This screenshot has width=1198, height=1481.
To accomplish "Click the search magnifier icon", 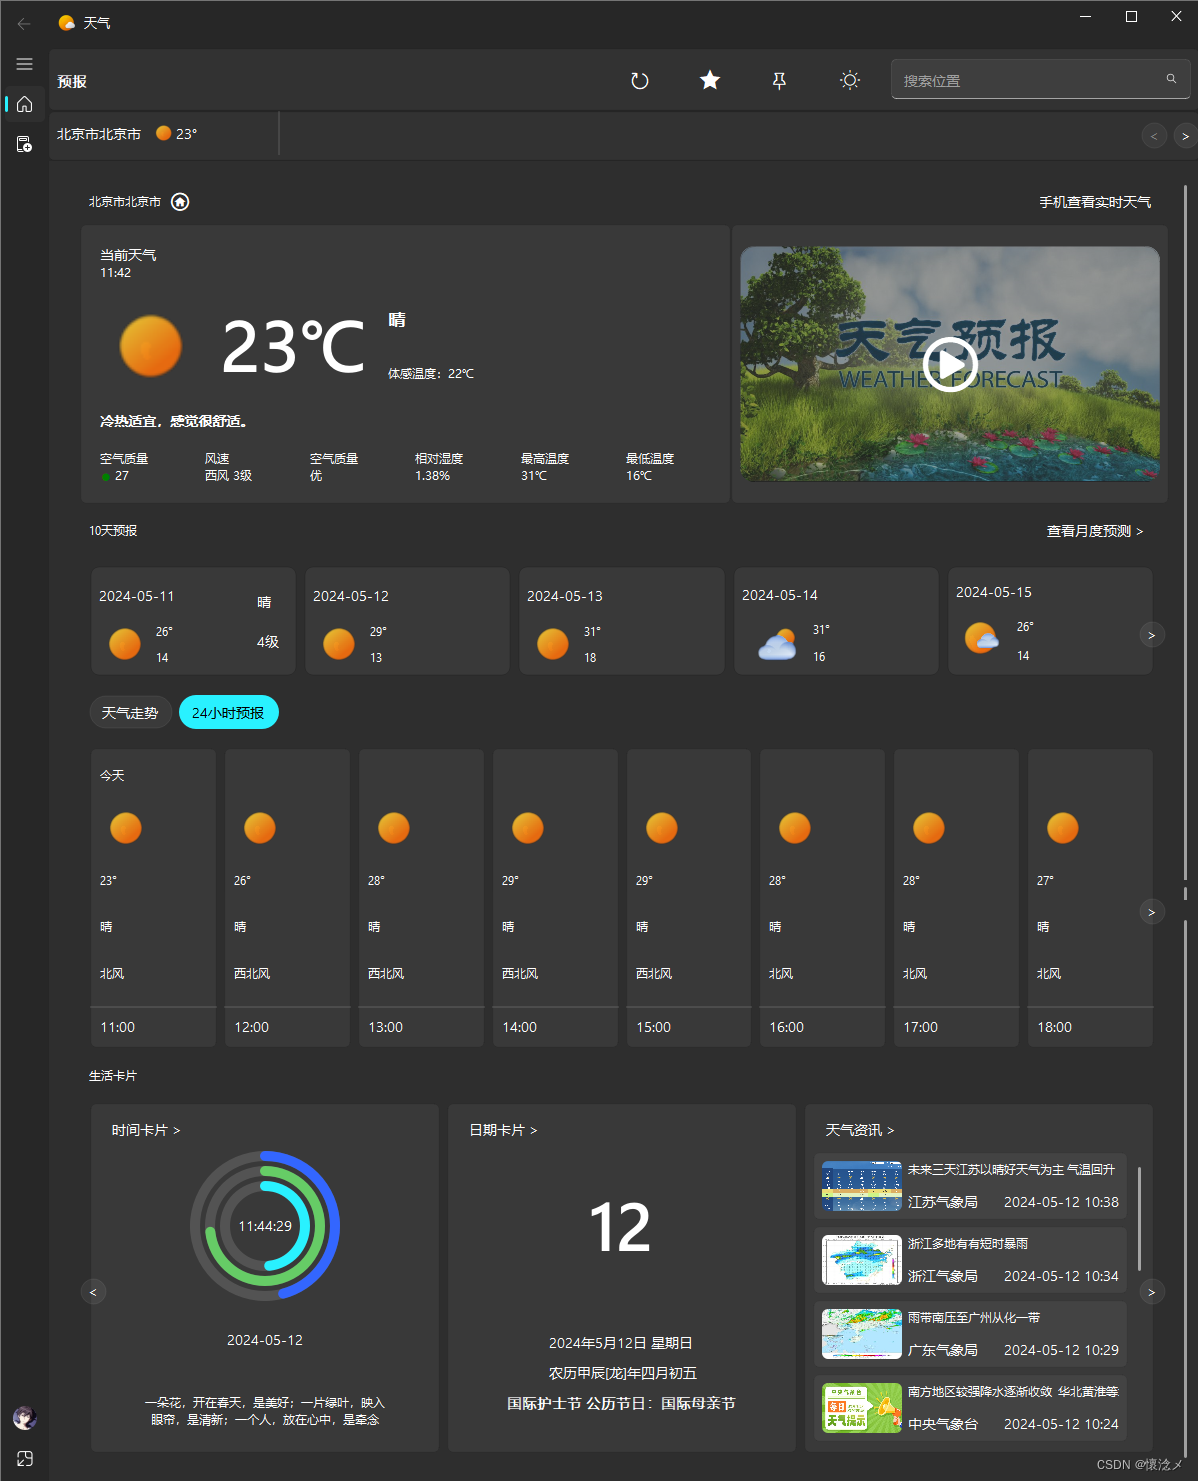I will [1170, 77].
